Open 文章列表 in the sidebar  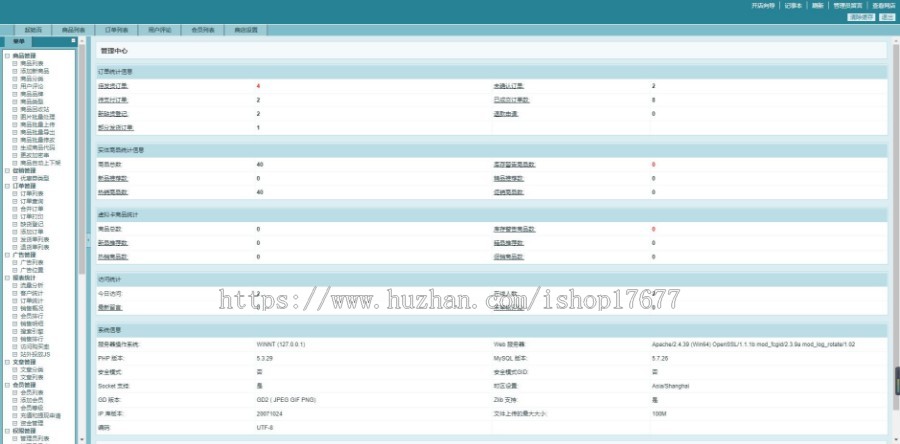[32, 377]
